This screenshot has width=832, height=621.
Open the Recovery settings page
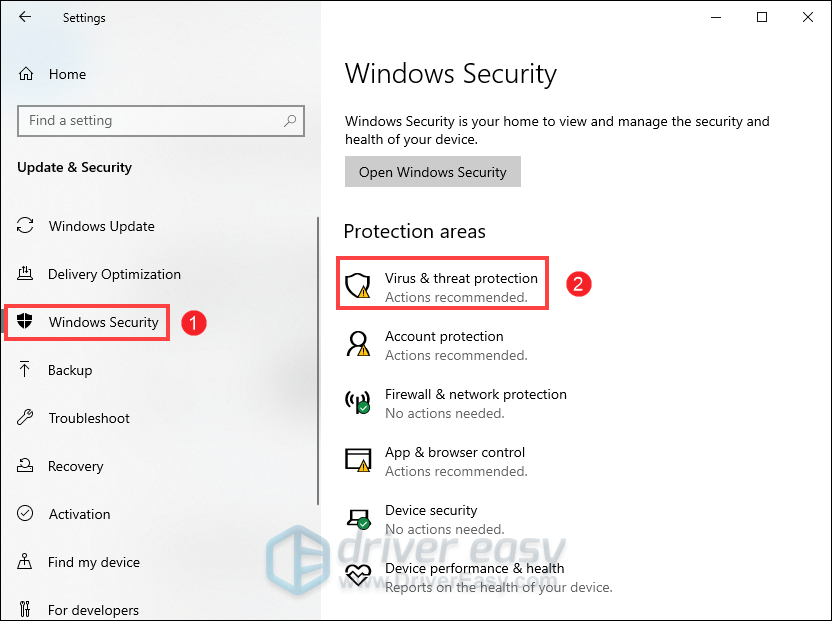coord(75,466)
